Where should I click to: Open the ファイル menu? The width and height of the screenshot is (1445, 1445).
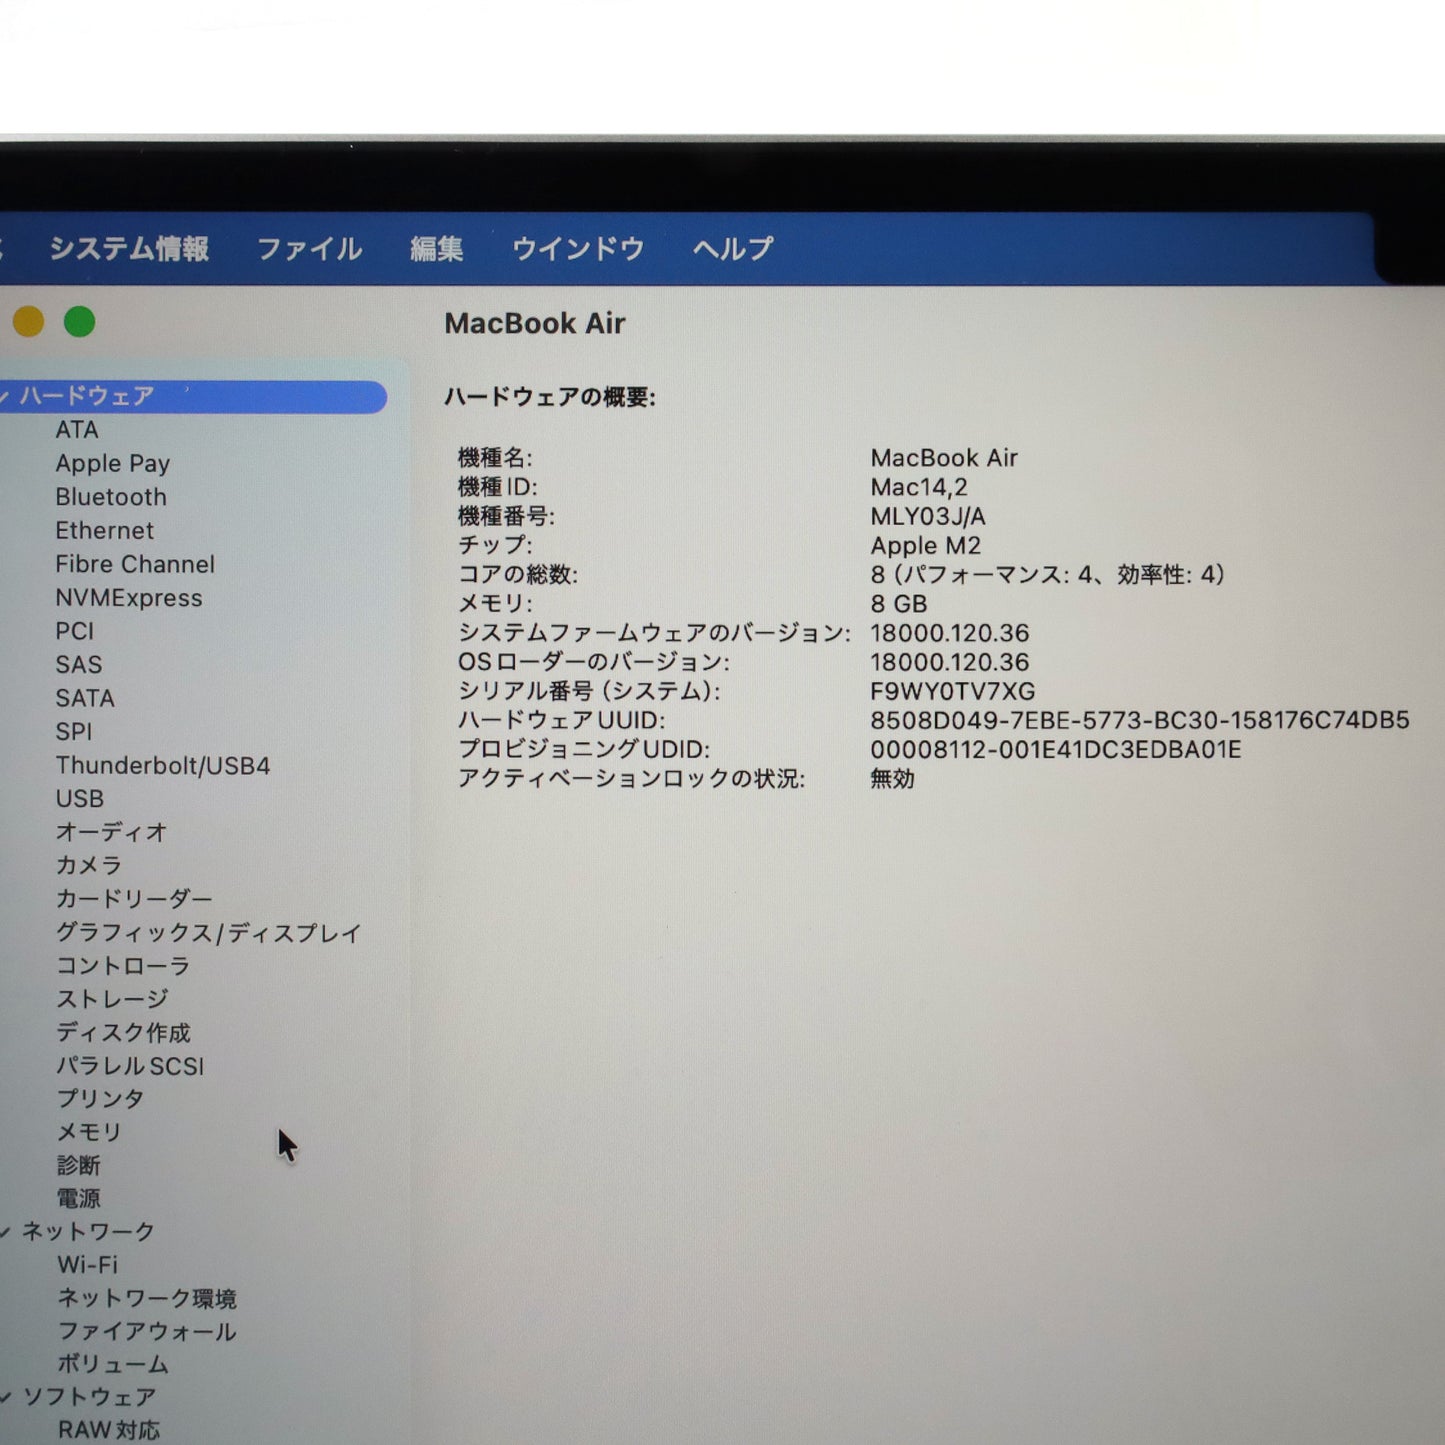click(309, 248)
